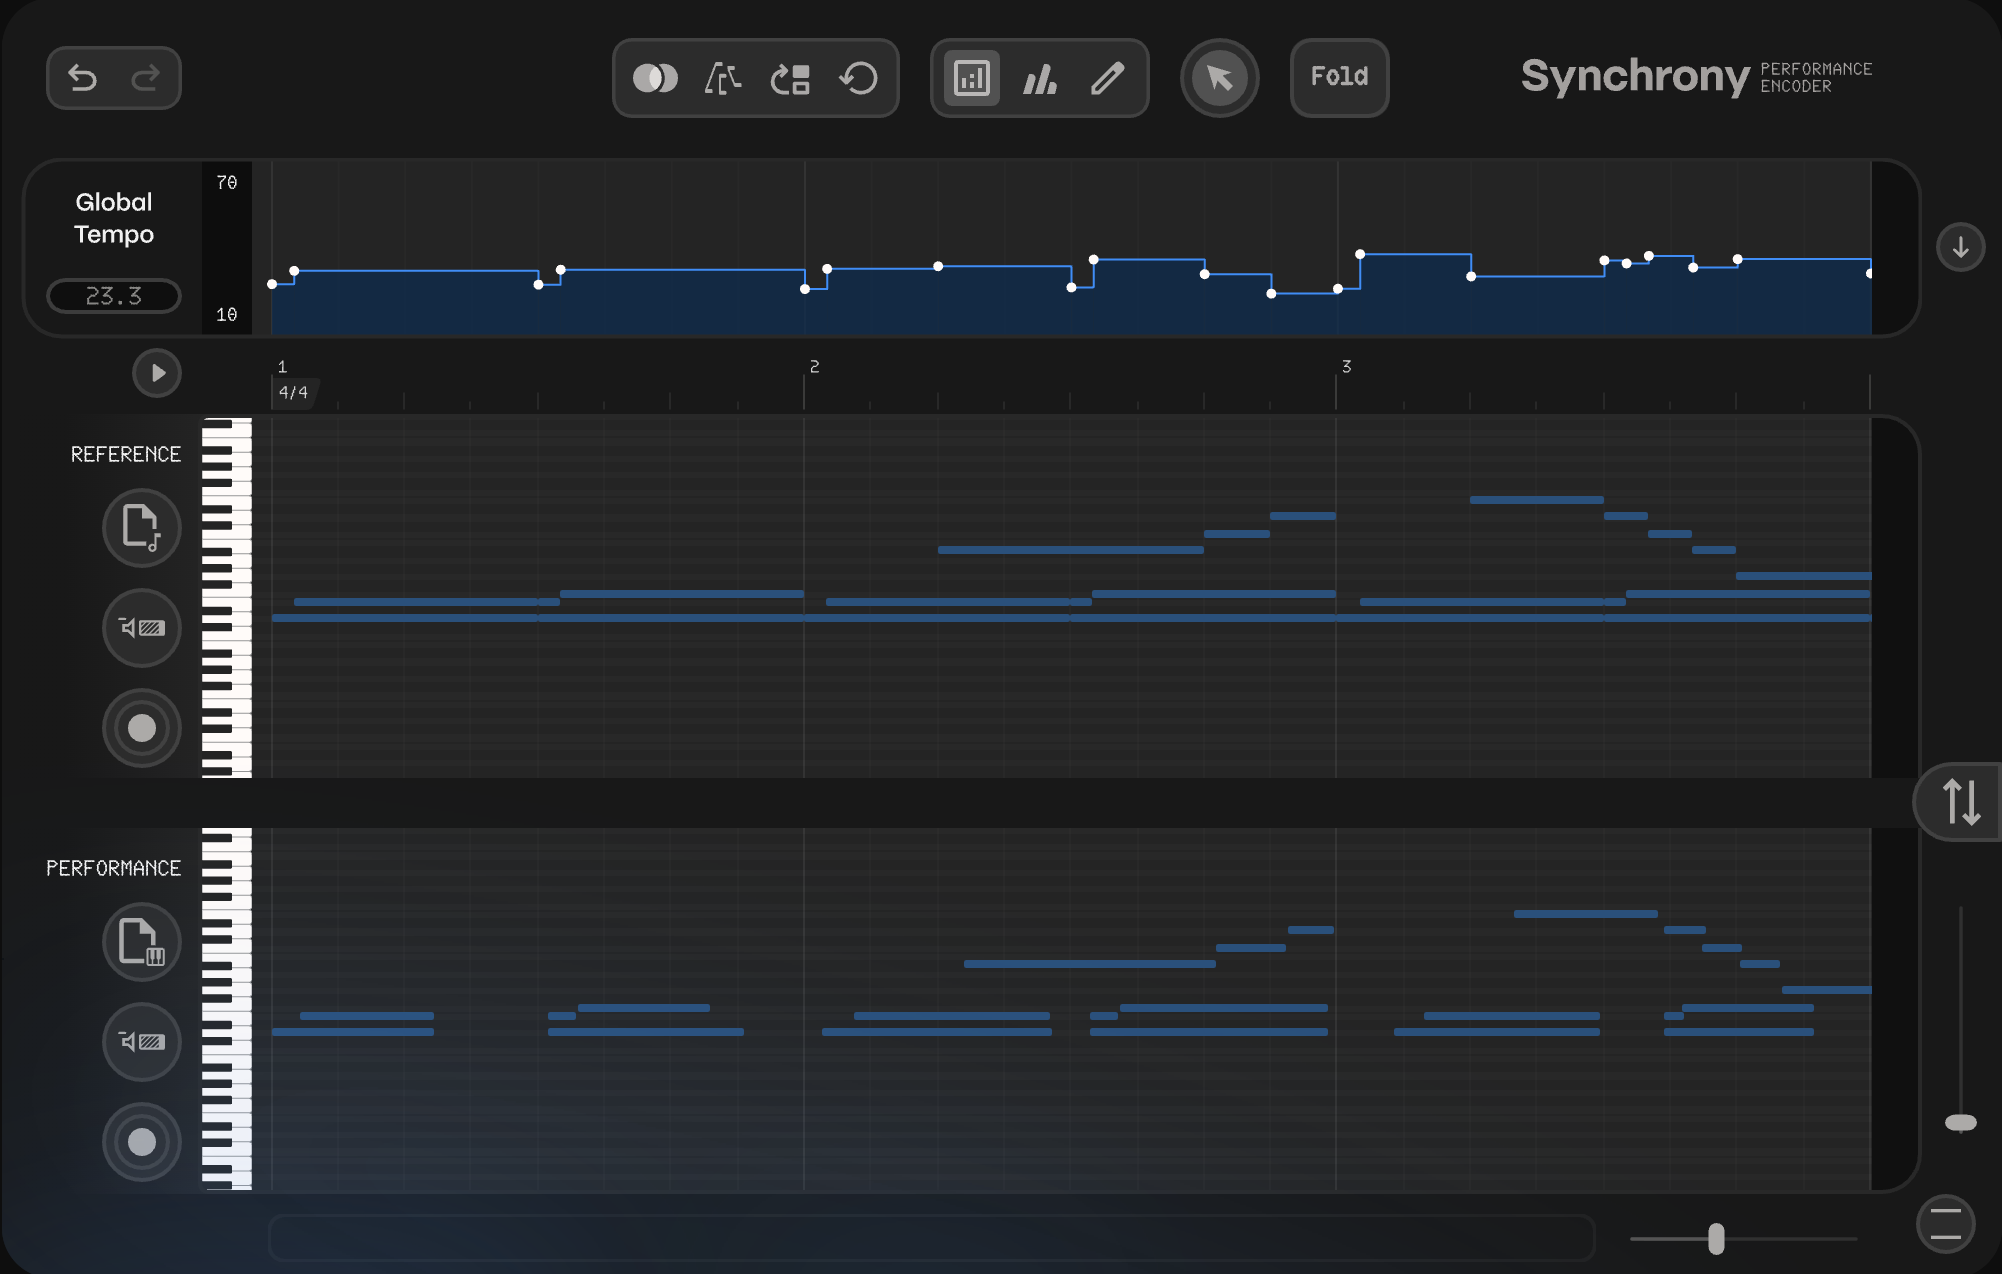Viewport: 2002px width, 1274px height.
Task: Load a file into the Reference track
Action: click(141, 527)
